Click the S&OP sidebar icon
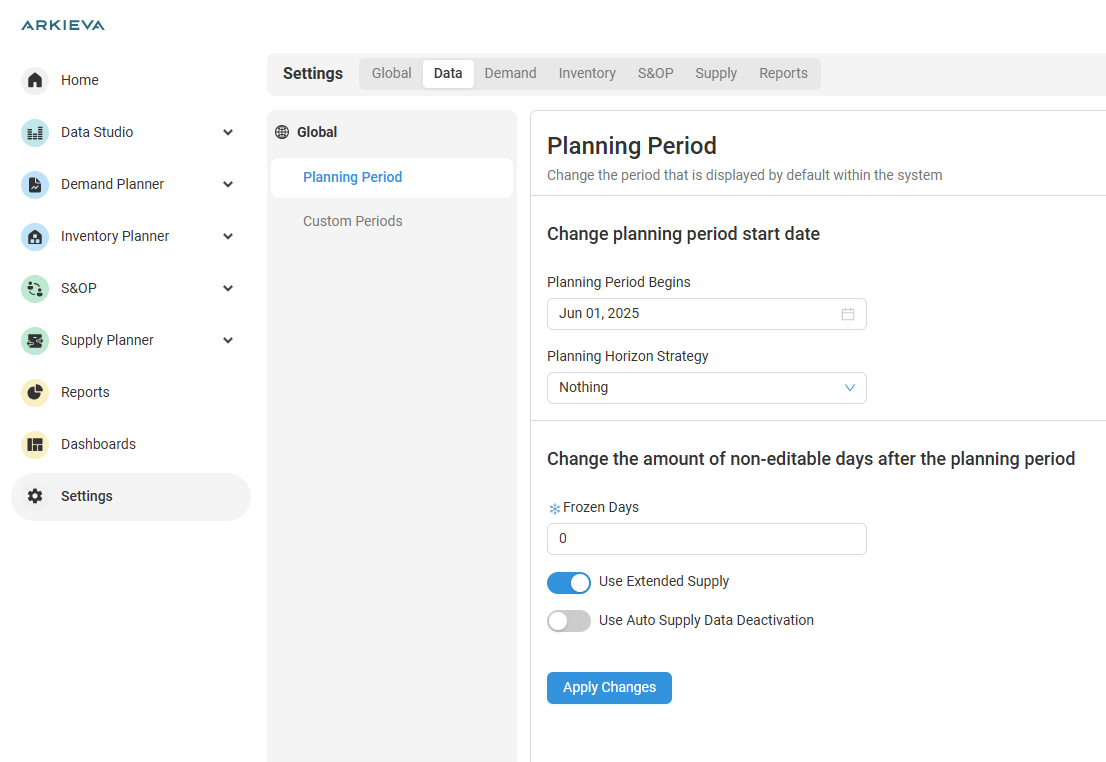The width and height of the screenshot is (1106, 762). (x=35, y=288)
